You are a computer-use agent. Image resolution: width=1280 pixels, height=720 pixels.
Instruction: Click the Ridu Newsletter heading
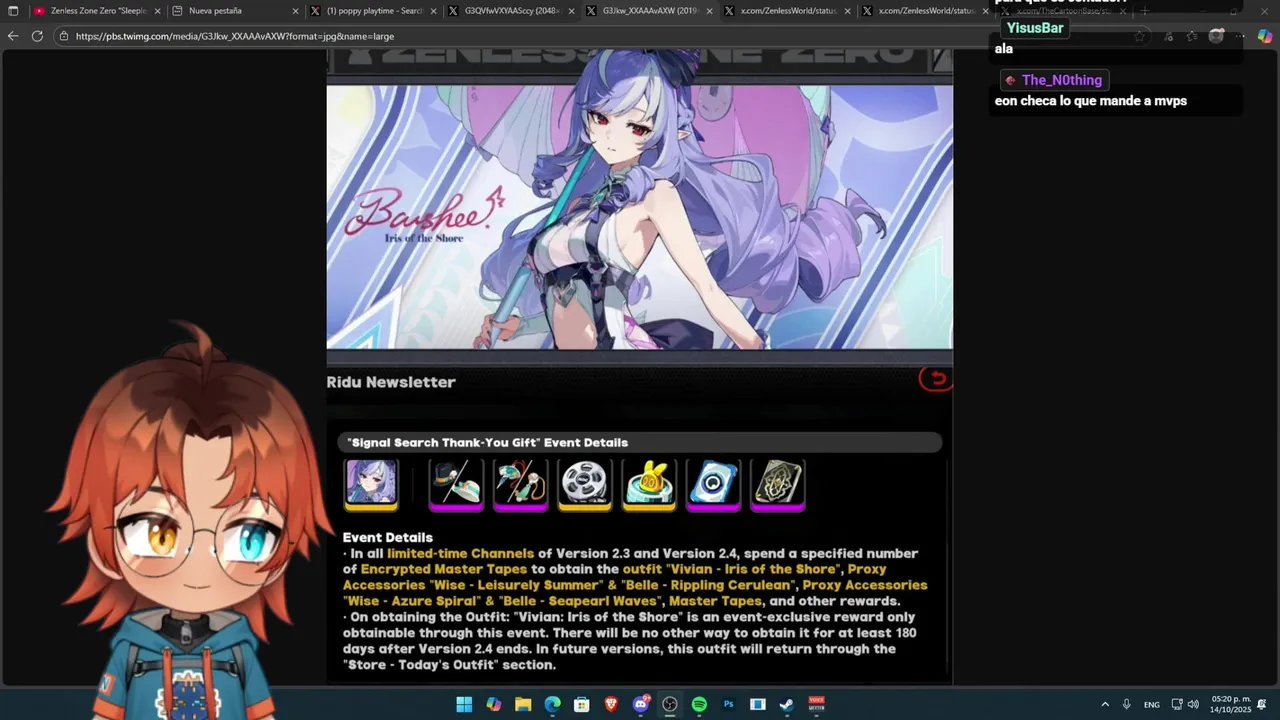[391, 382]
